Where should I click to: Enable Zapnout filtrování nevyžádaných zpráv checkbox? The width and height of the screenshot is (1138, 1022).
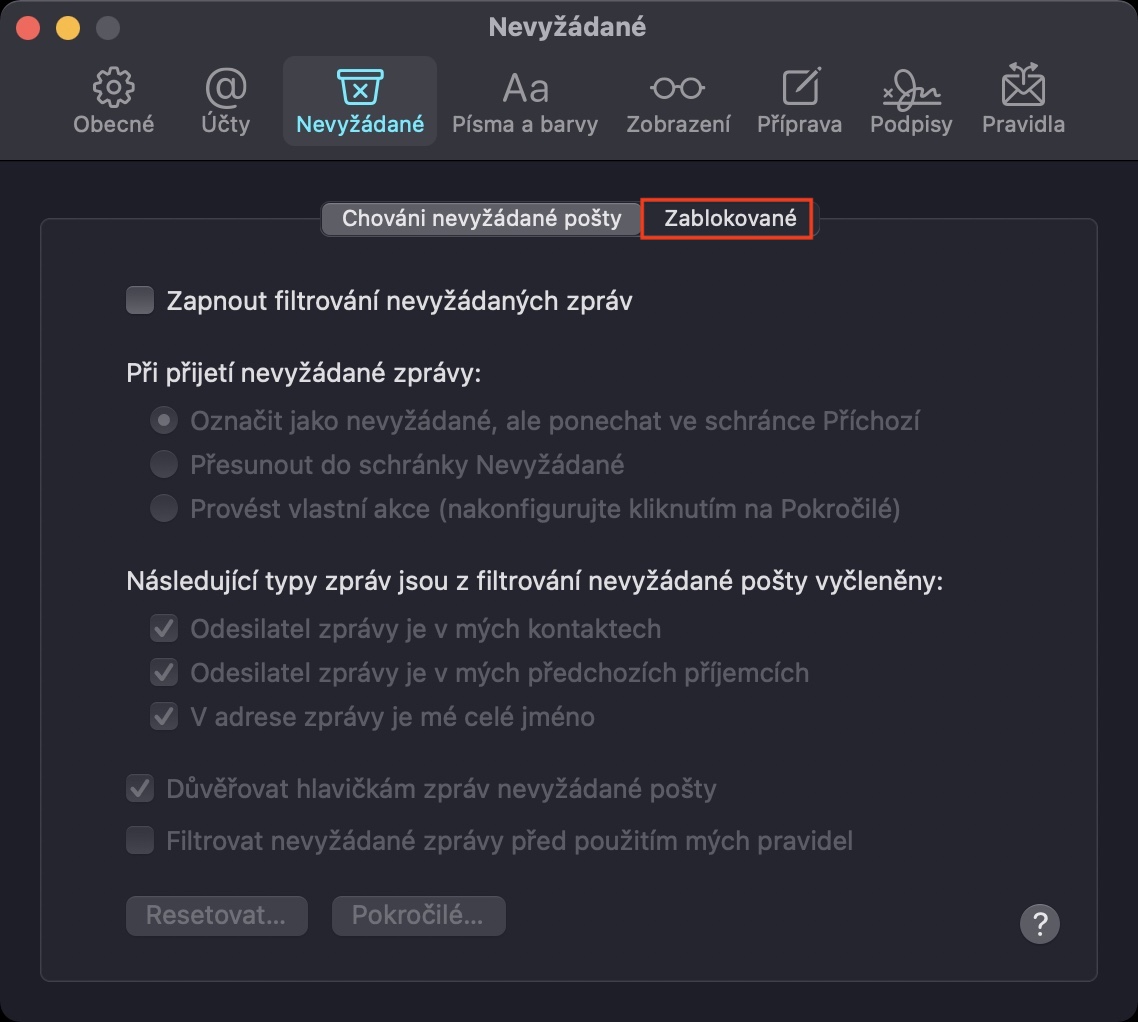pos(140,300)
